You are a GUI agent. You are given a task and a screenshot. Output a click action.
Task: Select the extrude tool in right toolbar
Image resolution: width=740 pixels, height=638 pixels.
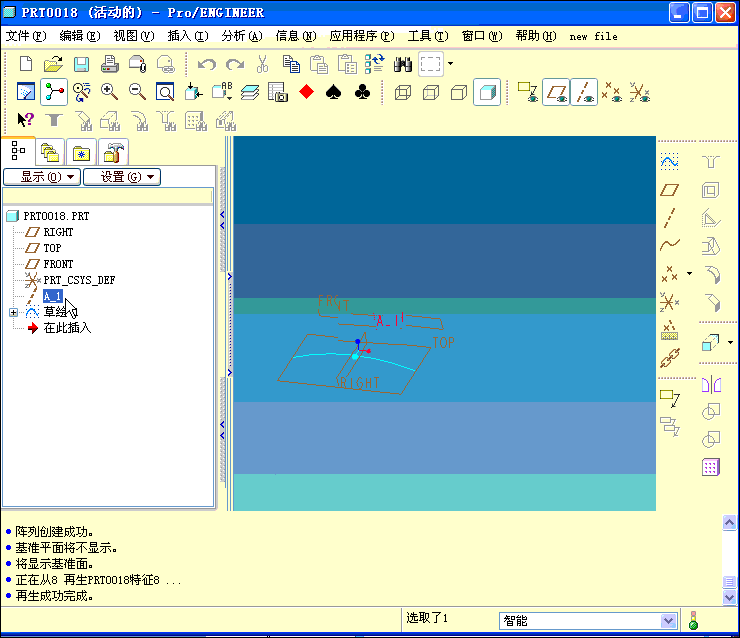[710, 343]
